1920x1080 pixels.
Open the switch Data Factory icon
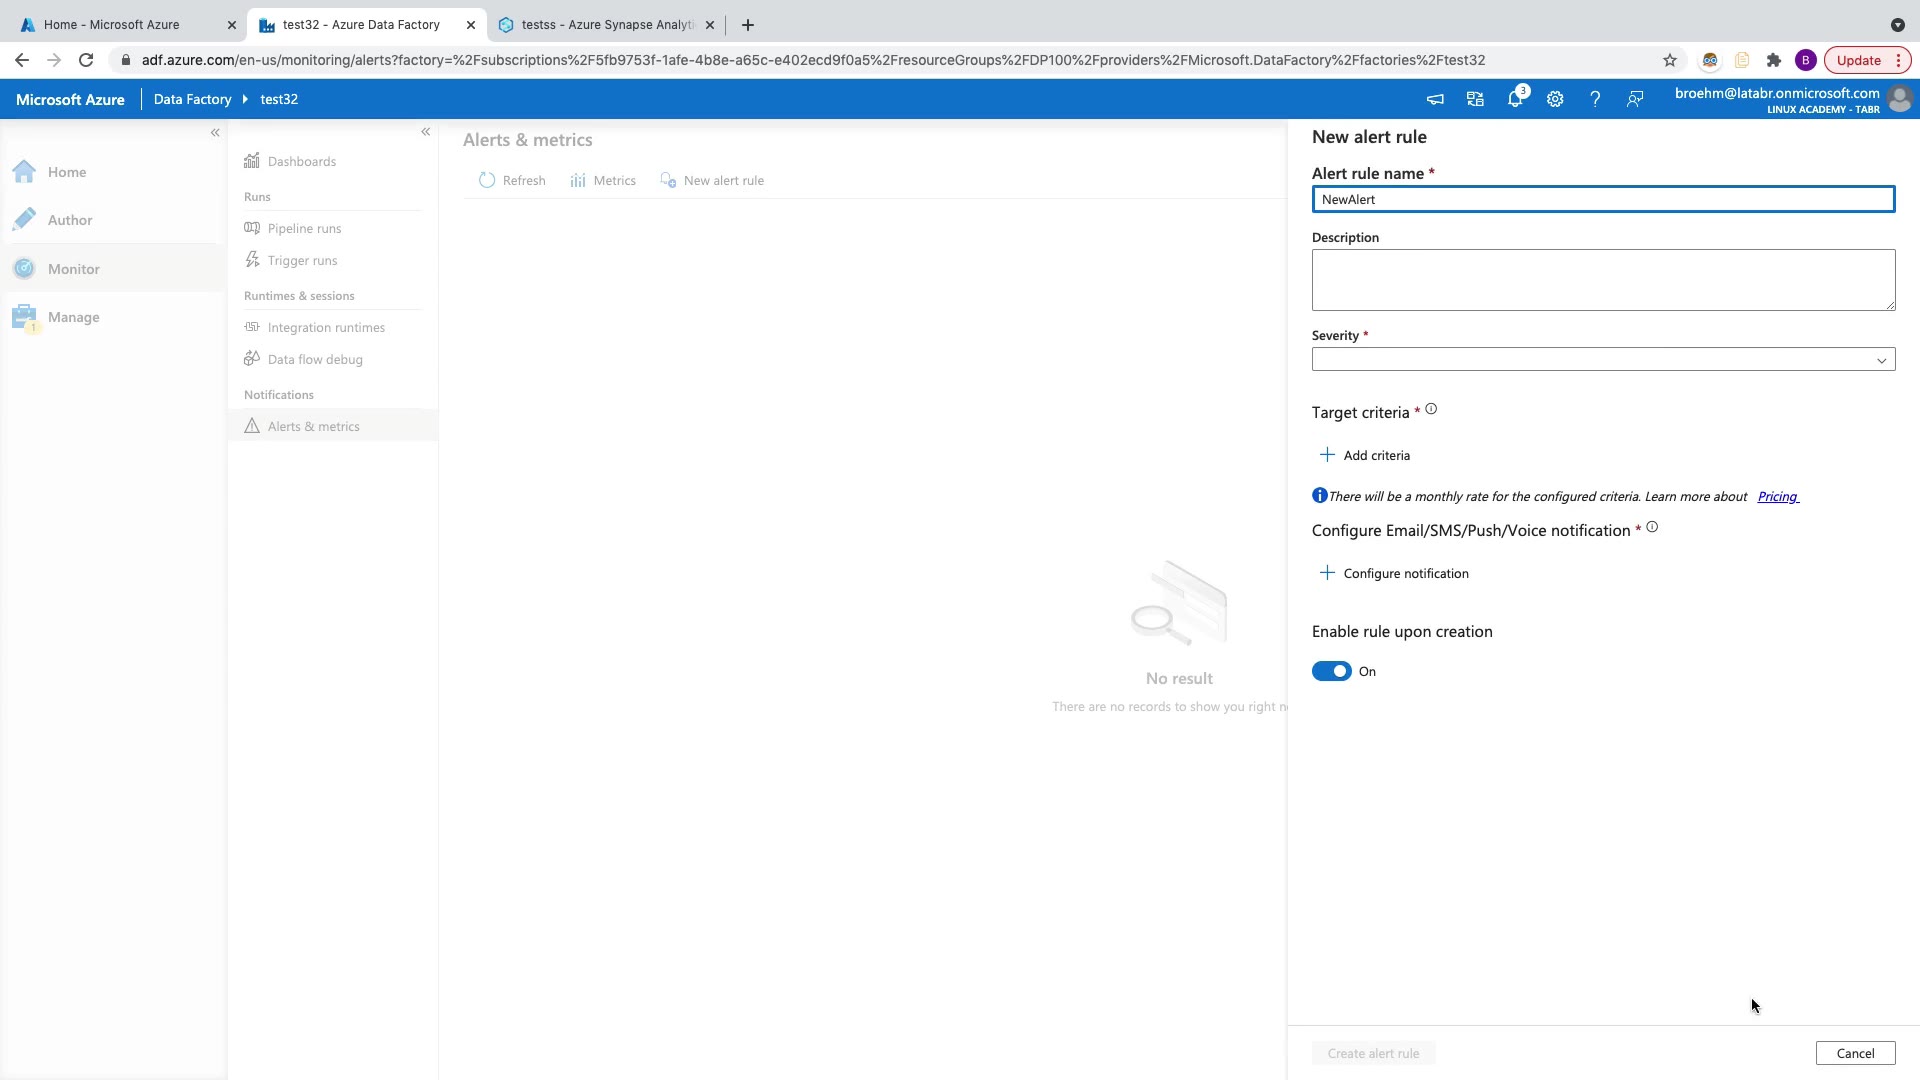1475,99
